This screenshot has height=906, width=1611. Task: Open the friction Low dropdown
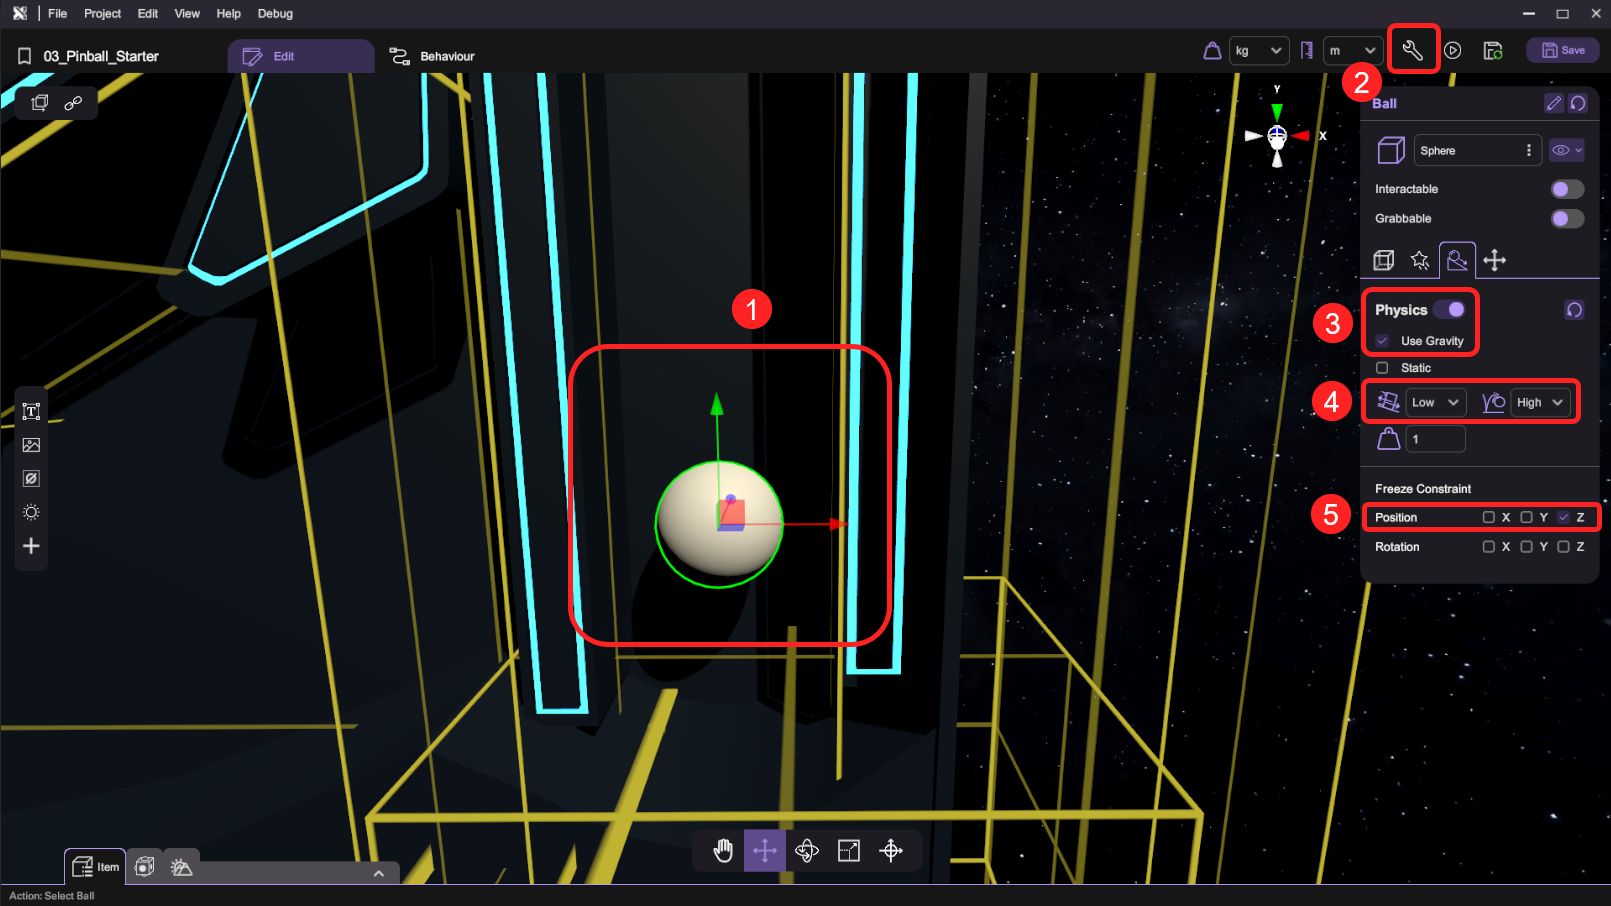1435,402
